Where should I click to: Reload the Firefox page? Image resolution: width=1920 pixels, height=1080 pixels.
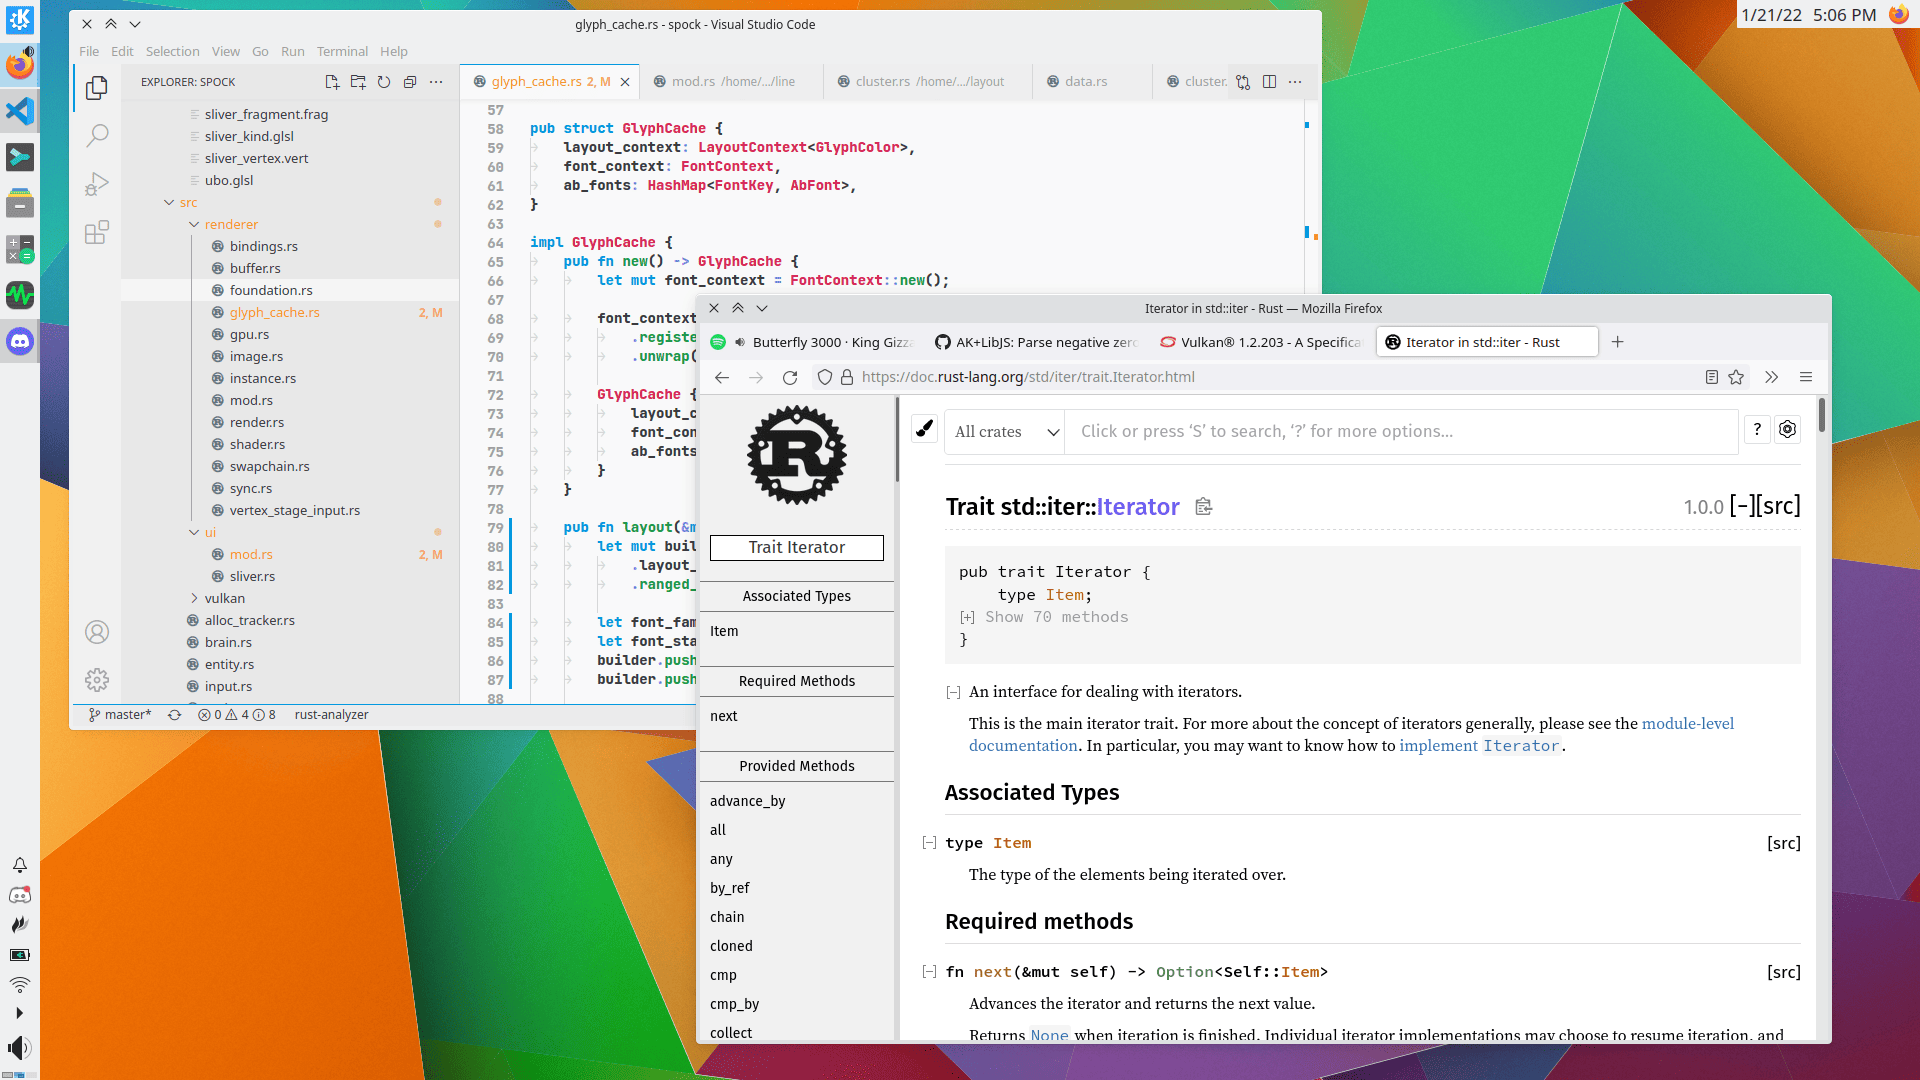pos(790,377)
